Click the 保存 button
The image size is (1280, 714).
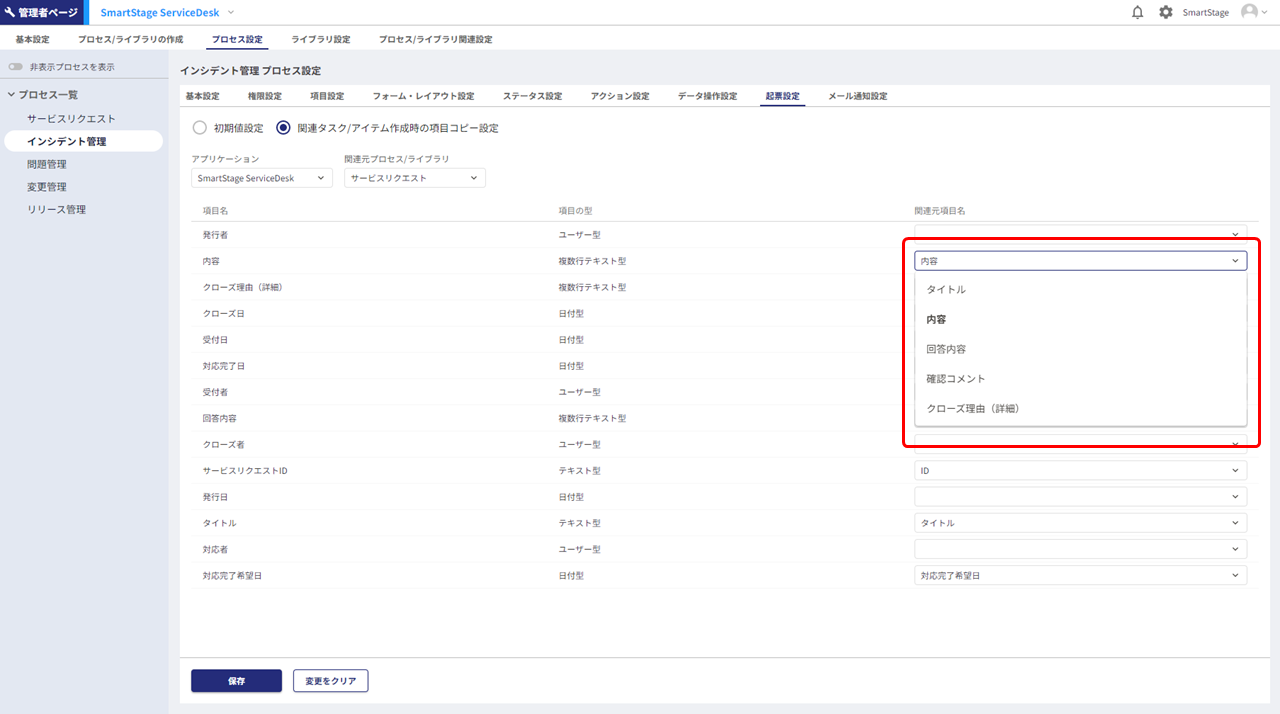click(x=236, y=681)
